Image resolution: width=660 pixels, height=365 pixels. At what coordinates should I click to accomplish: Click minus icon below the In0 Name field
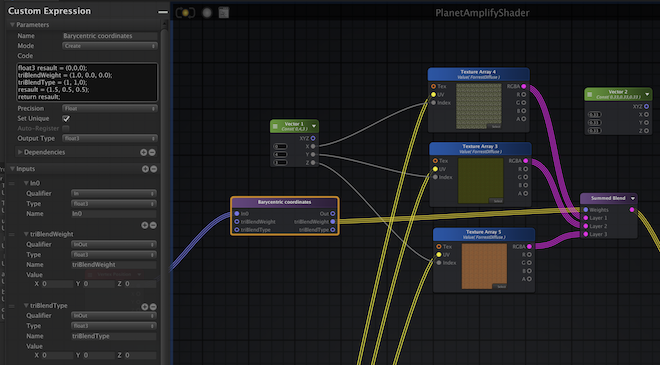click(153, 225)
